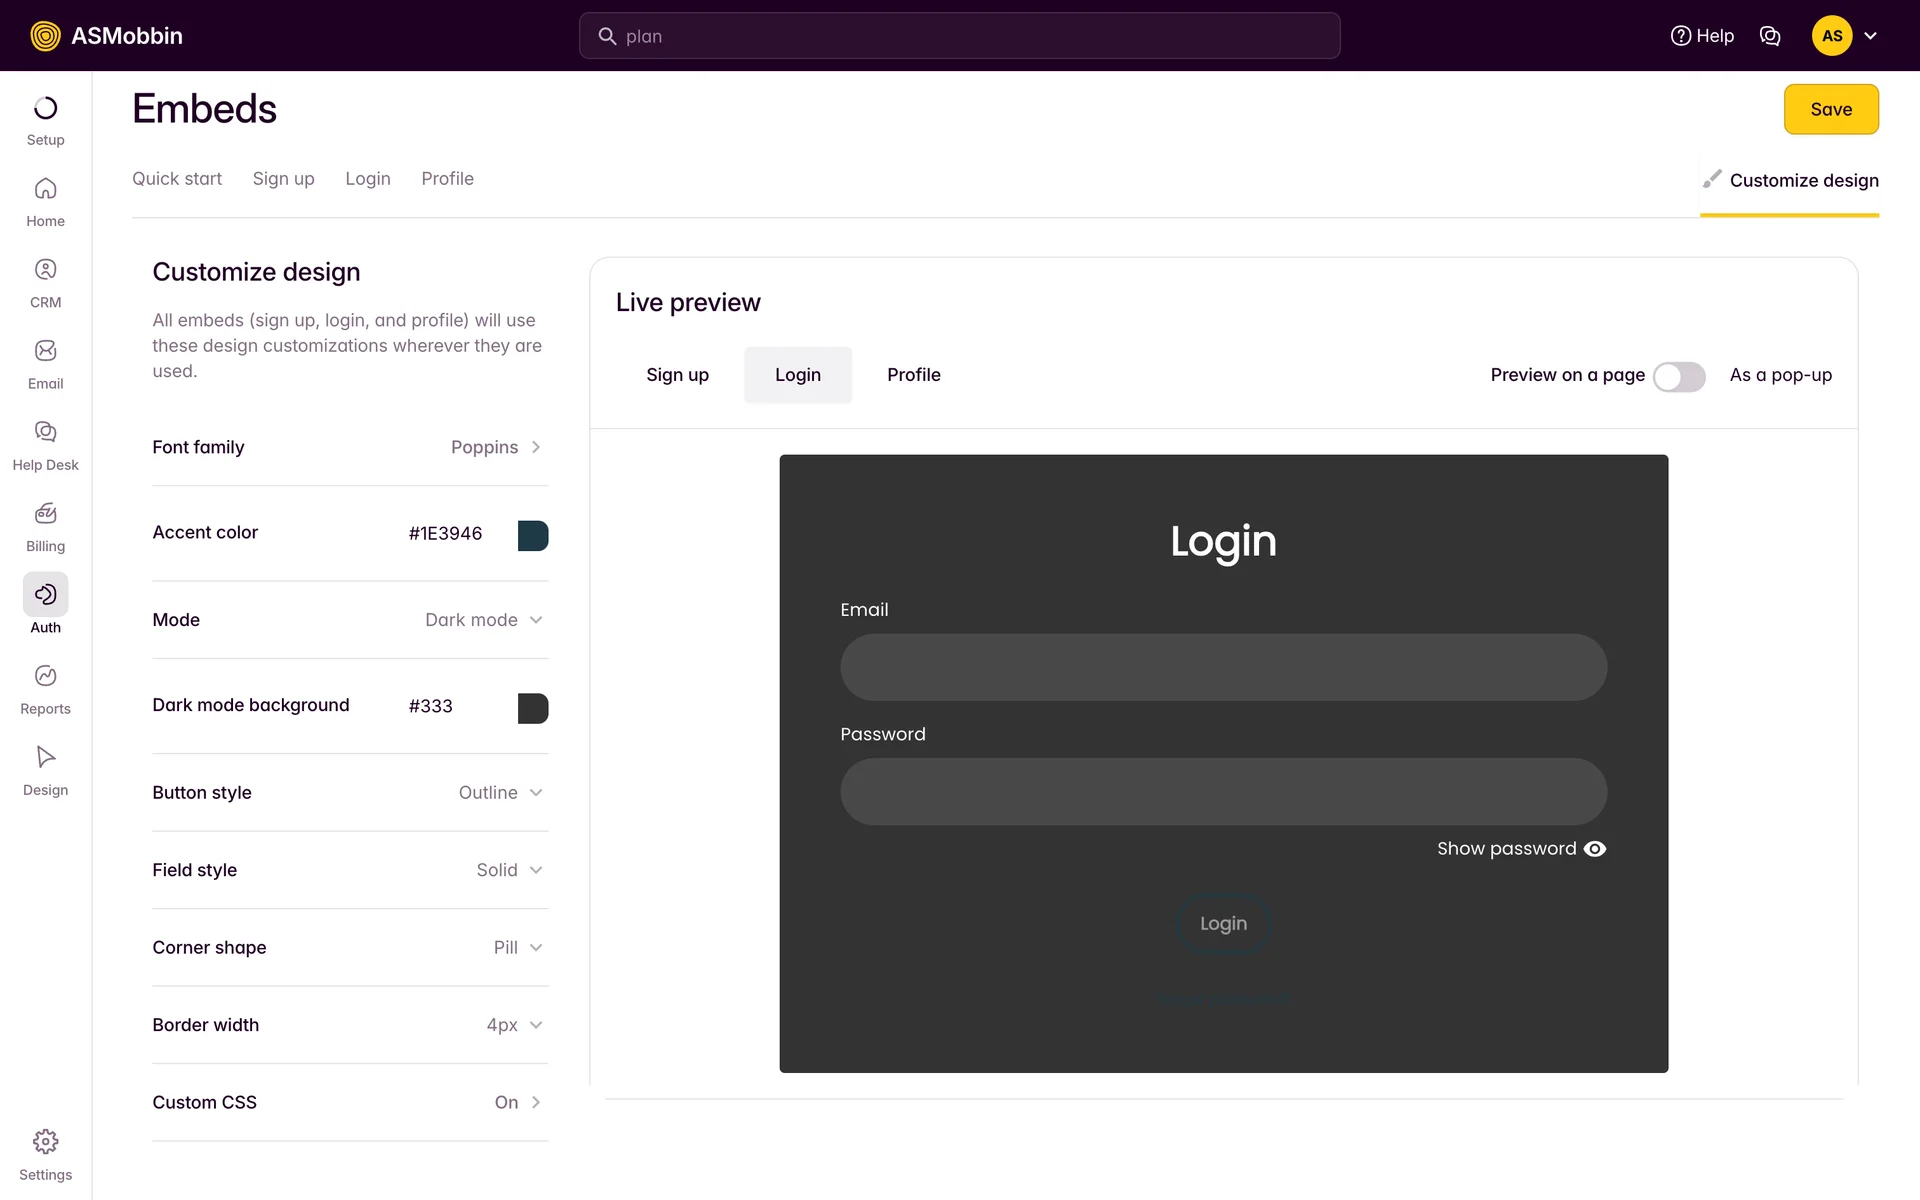Switch to the Quick start tab
This screenshot has width=1920, height=1200.
coord(177,179)
